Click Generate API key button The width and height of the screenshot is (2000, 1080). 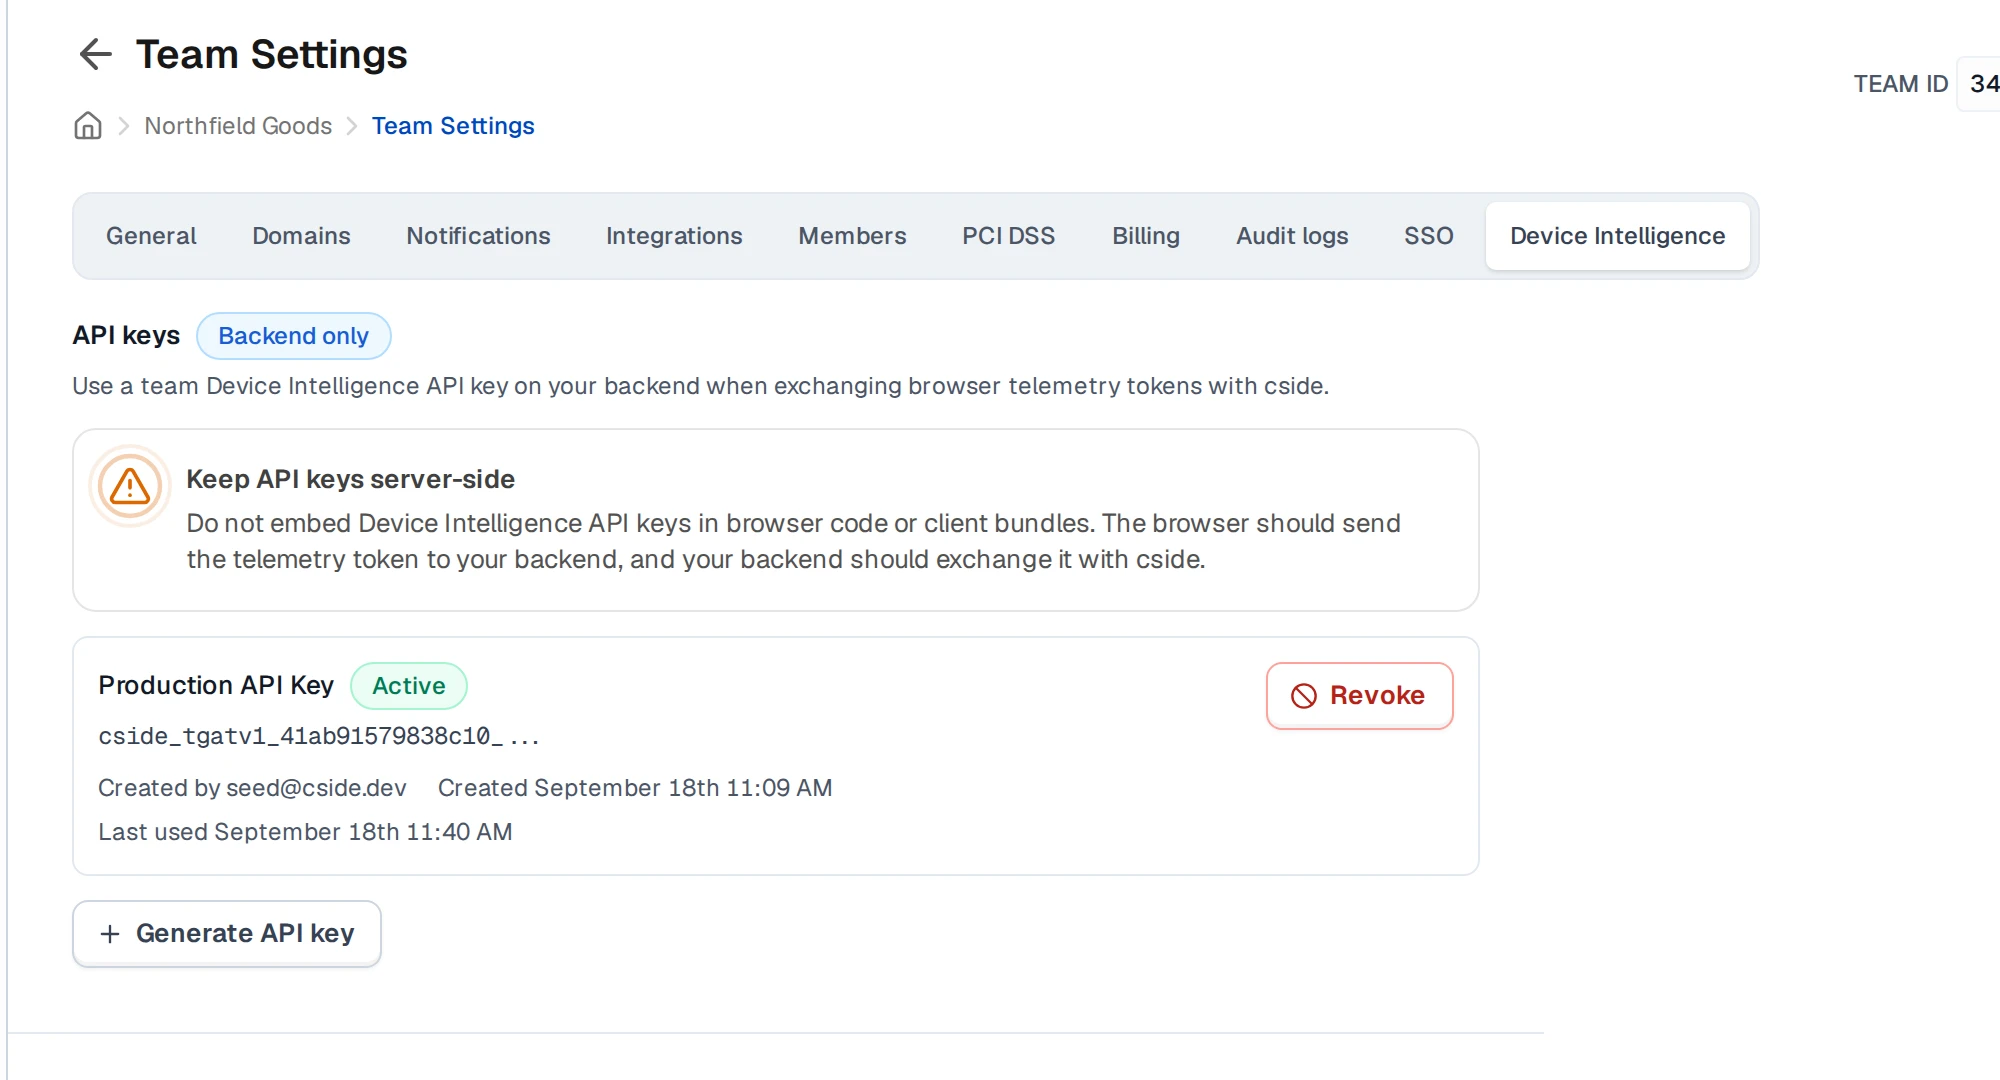[227, 934]
